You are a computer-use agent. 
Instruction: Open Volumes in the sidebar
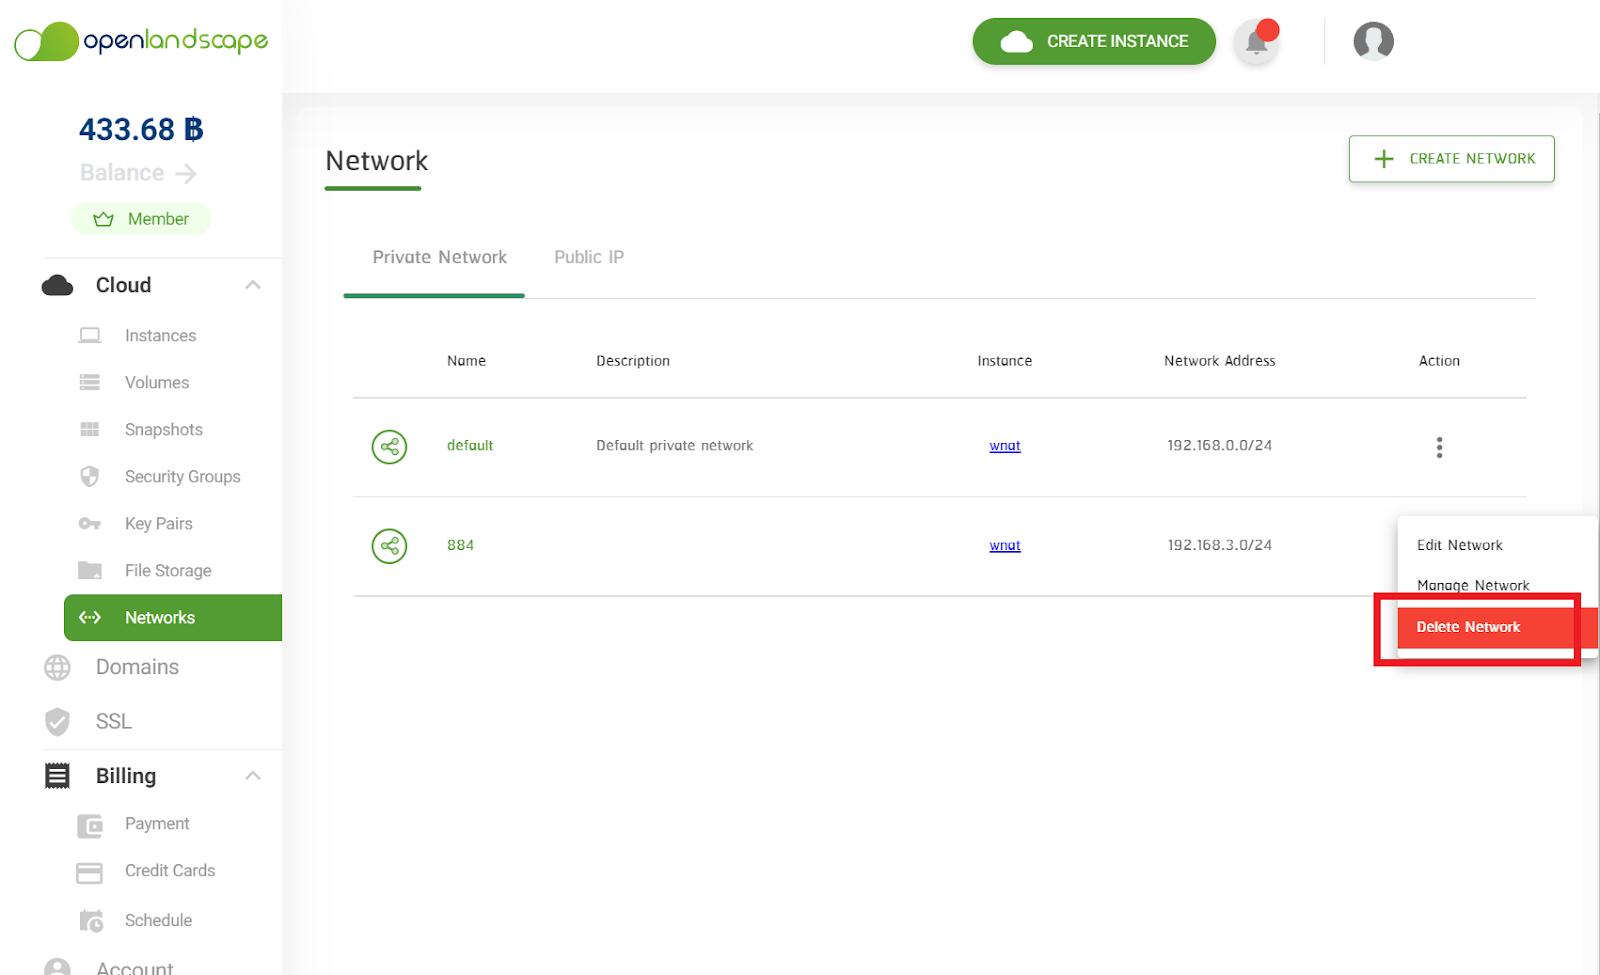[157, 383]
